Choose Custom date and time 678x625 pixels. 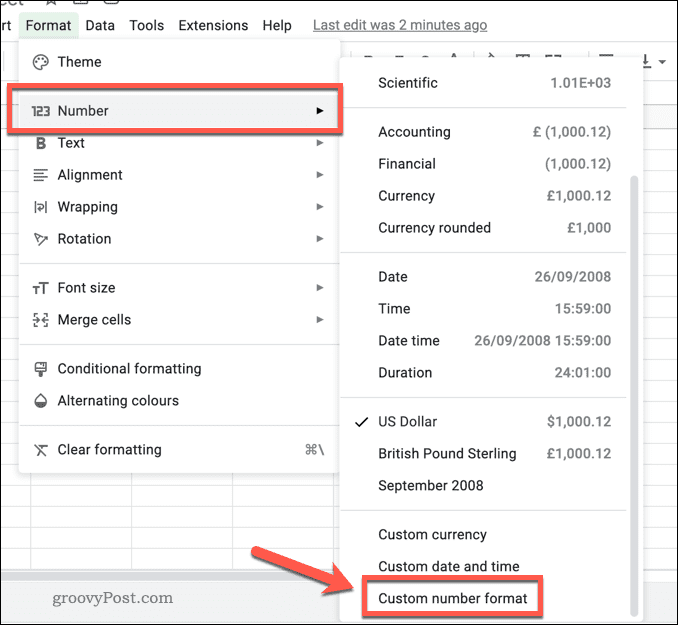point(448,567)
